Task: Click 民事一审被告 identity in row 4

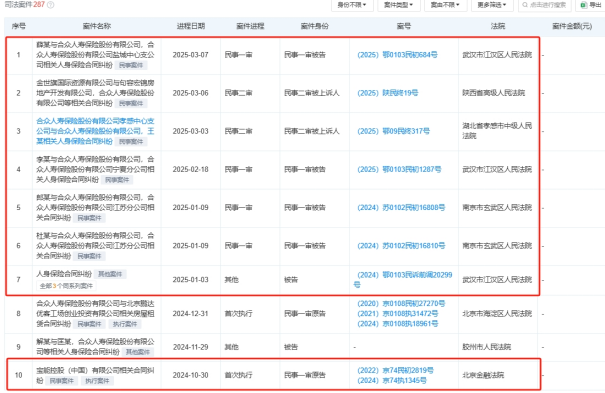Action: coord(305,169)
